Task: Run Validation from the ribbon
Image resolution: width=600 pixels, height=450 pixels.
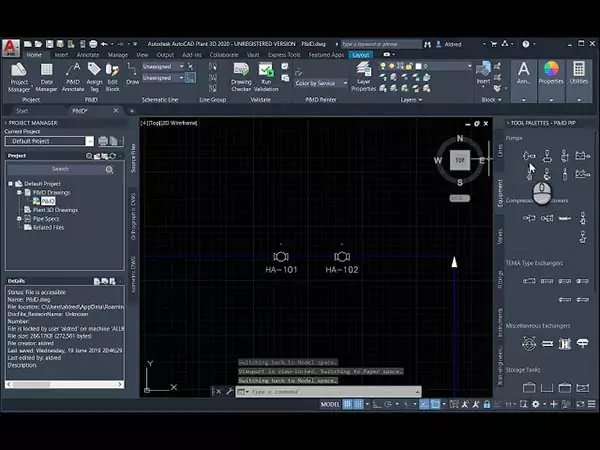Action: [266, 78]
